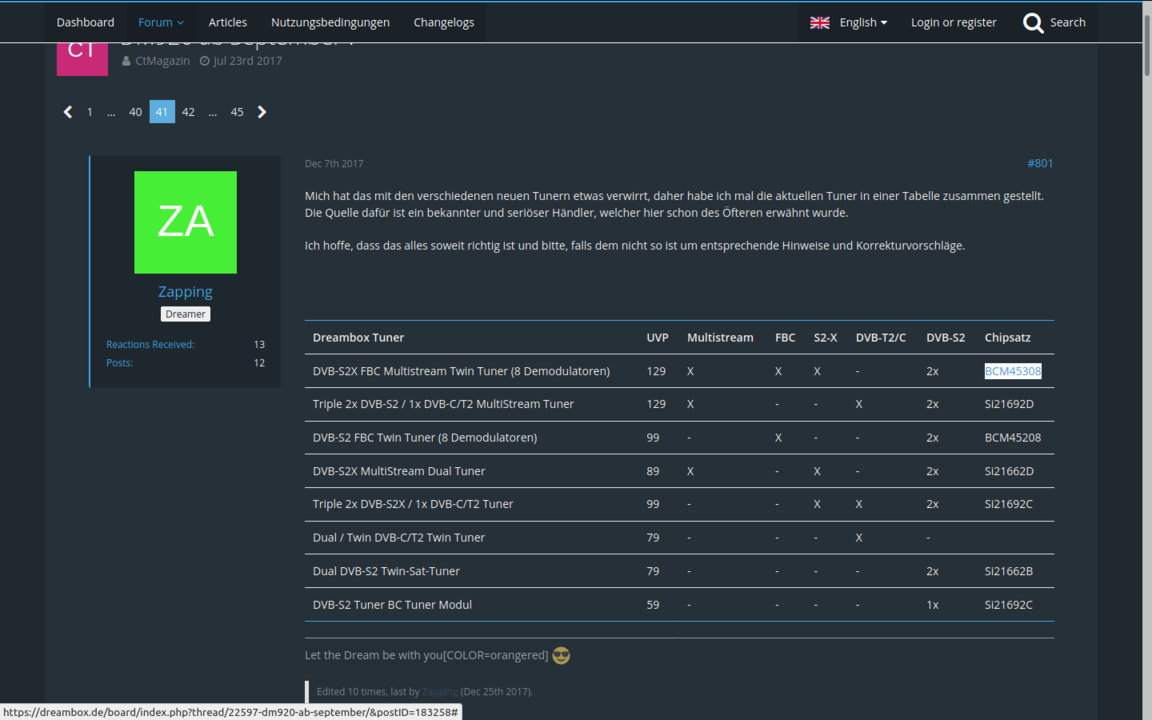Click the UK flag language icon

pyautogui.click(x=819, y=22)
